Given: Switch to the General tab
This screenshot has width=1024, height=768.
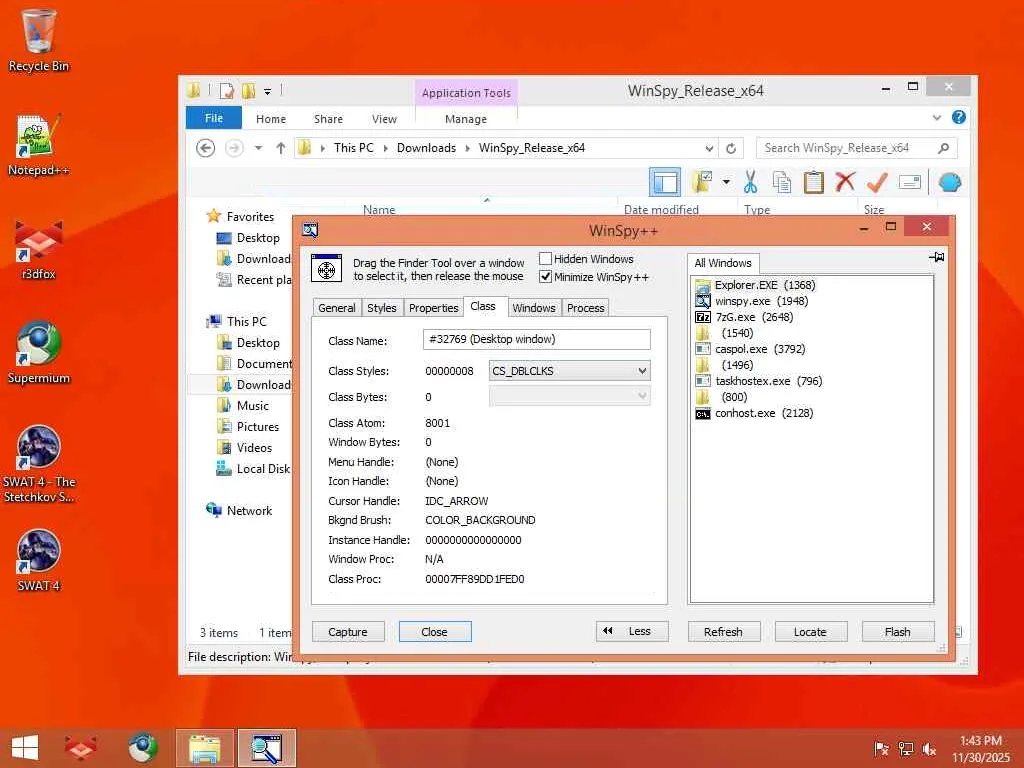Looking at the screenshot, I should (337, 308).
